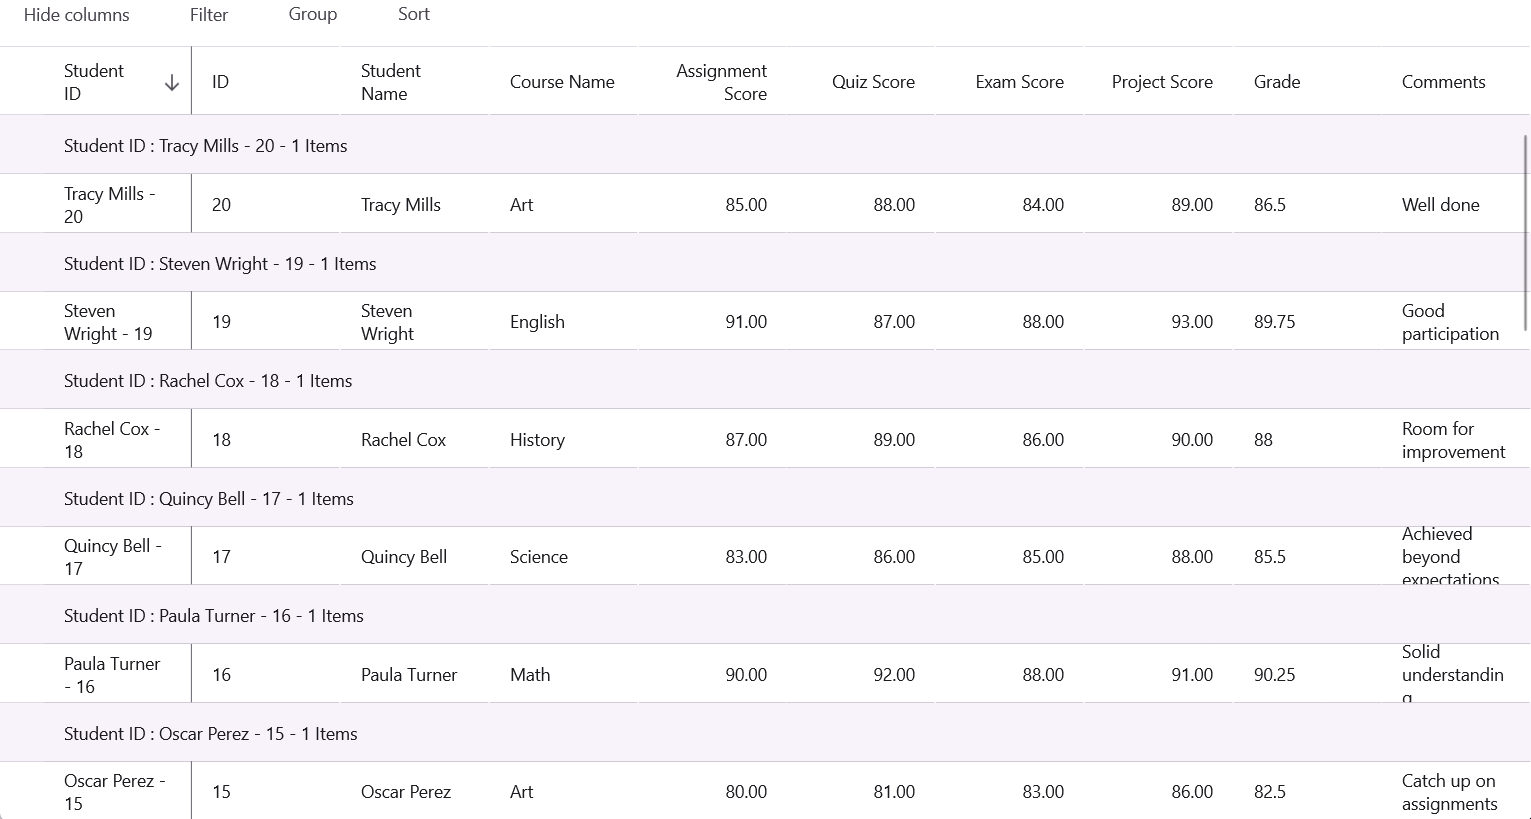Screen dimensions: 1531x819
Task: Click the descending sort arrow on Student ID
Action: coord(172,83)
